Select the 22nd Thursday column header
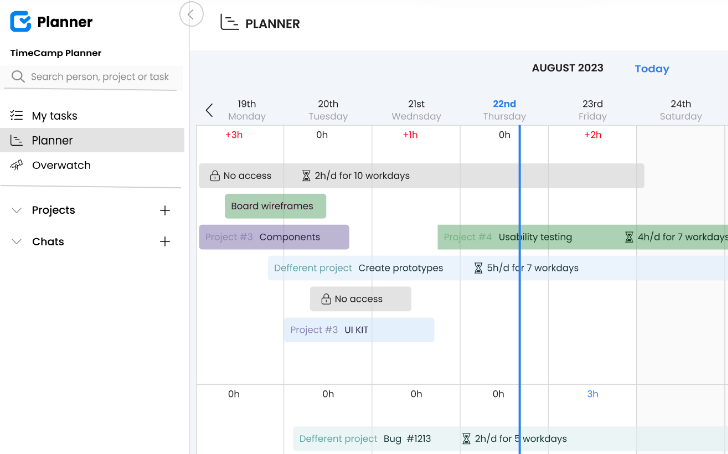Image resolution: width=728 pixels, height=454 pixels. coord(504,109)
